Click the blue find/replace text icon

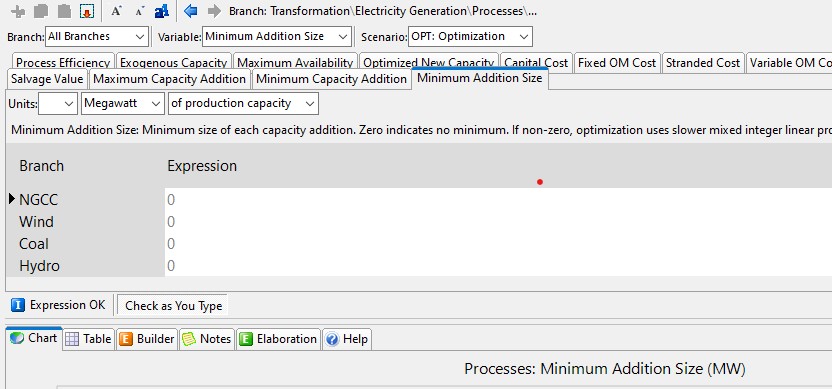[x=161, y=11]
